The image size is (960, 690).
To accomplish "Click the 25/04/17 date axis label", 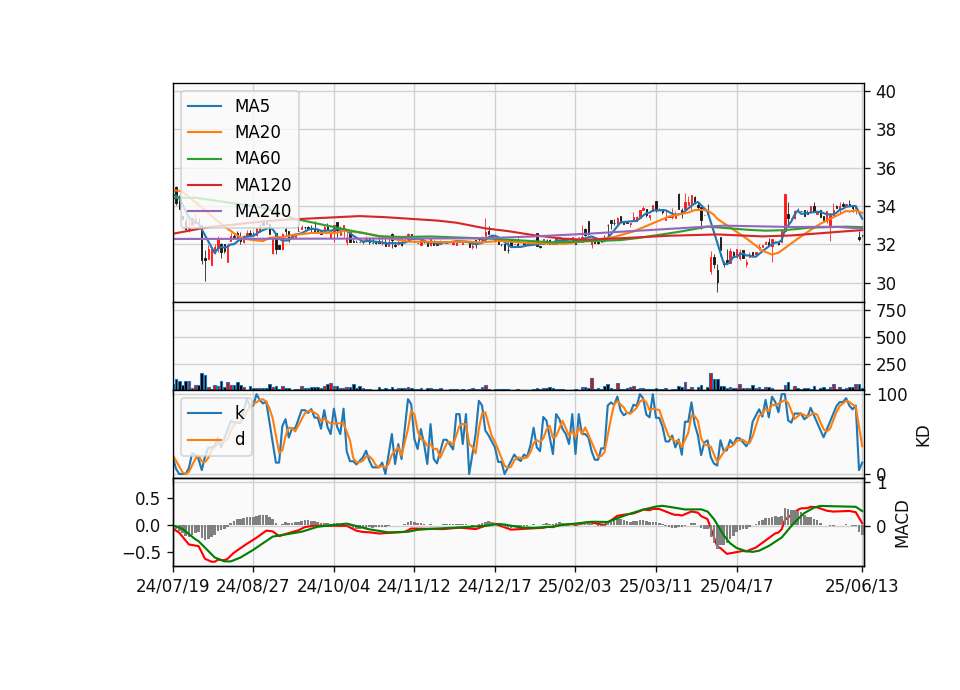I will pos(737,586).
